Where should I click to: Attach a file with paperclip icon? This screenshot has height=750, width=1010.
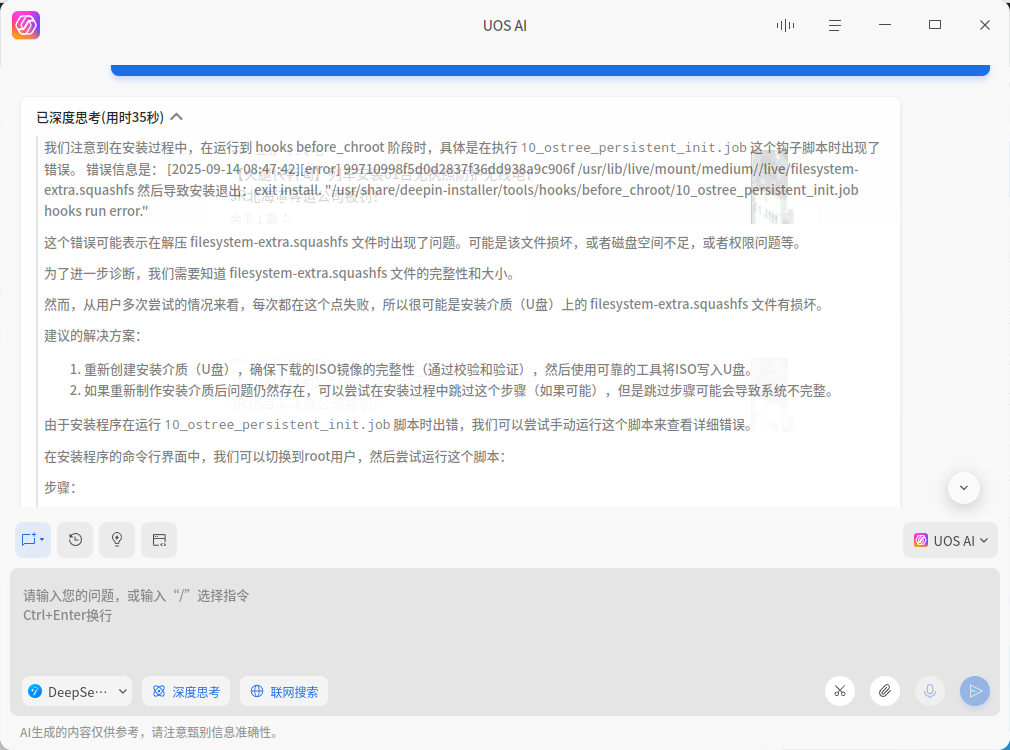coord(885,691)
